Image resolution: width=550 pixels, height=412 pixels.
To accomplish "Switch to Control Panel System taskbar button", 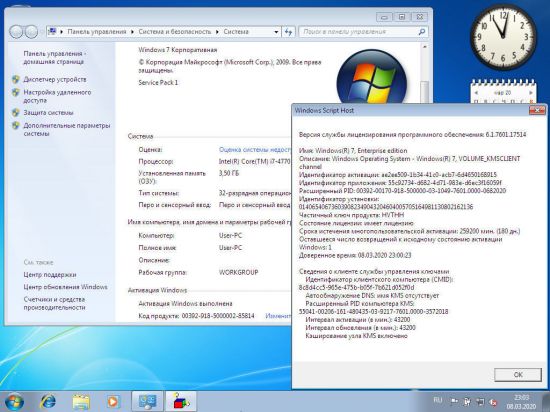I will tap(147, 401).
